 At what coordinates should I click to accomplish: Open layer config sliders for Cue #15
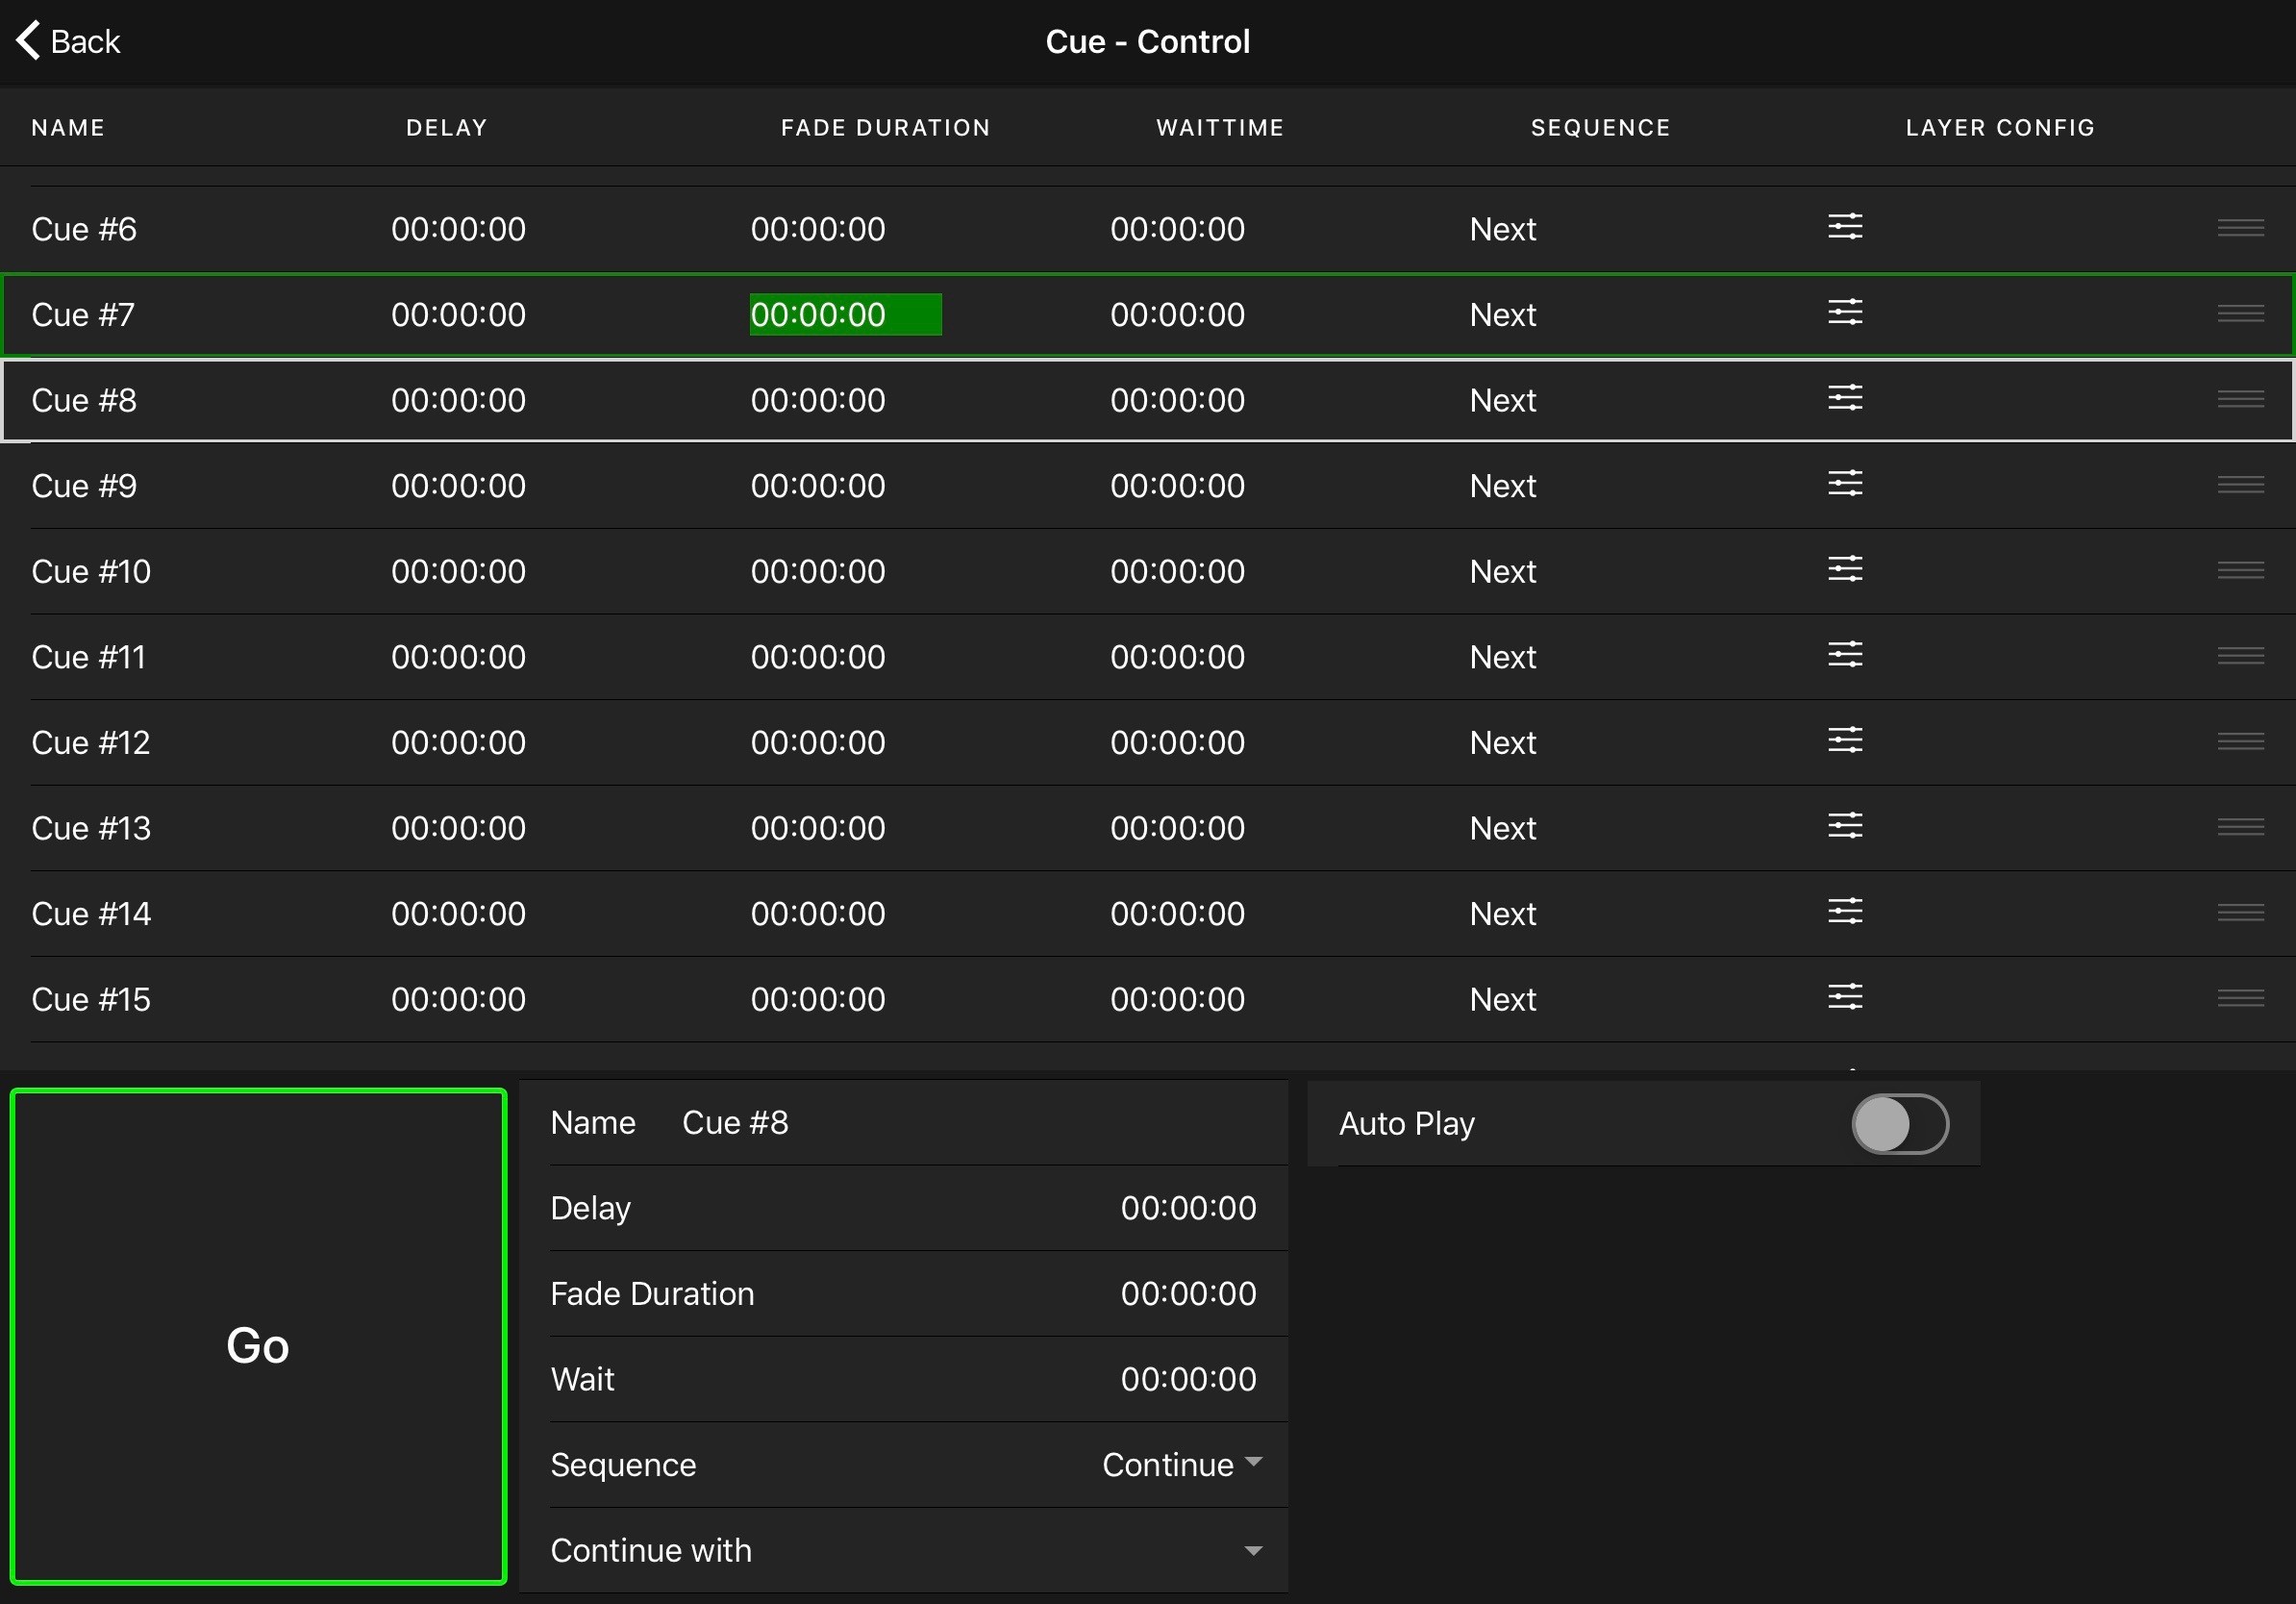(x=1845, y=998)
